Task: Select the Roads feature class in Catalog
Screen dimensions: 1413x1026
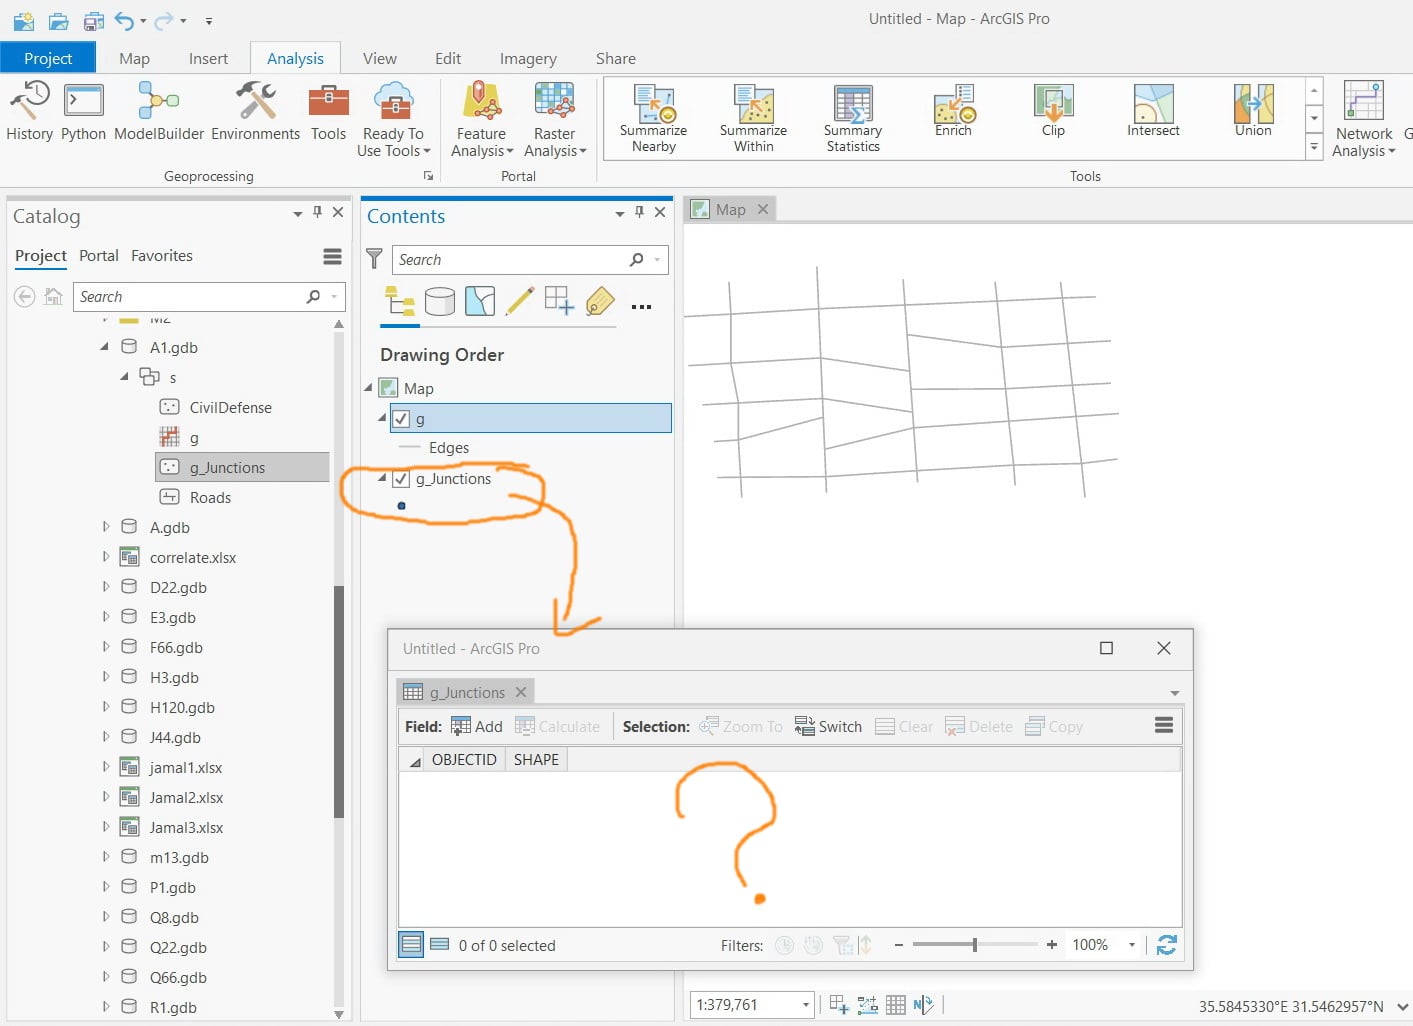Action: point(210,497)
